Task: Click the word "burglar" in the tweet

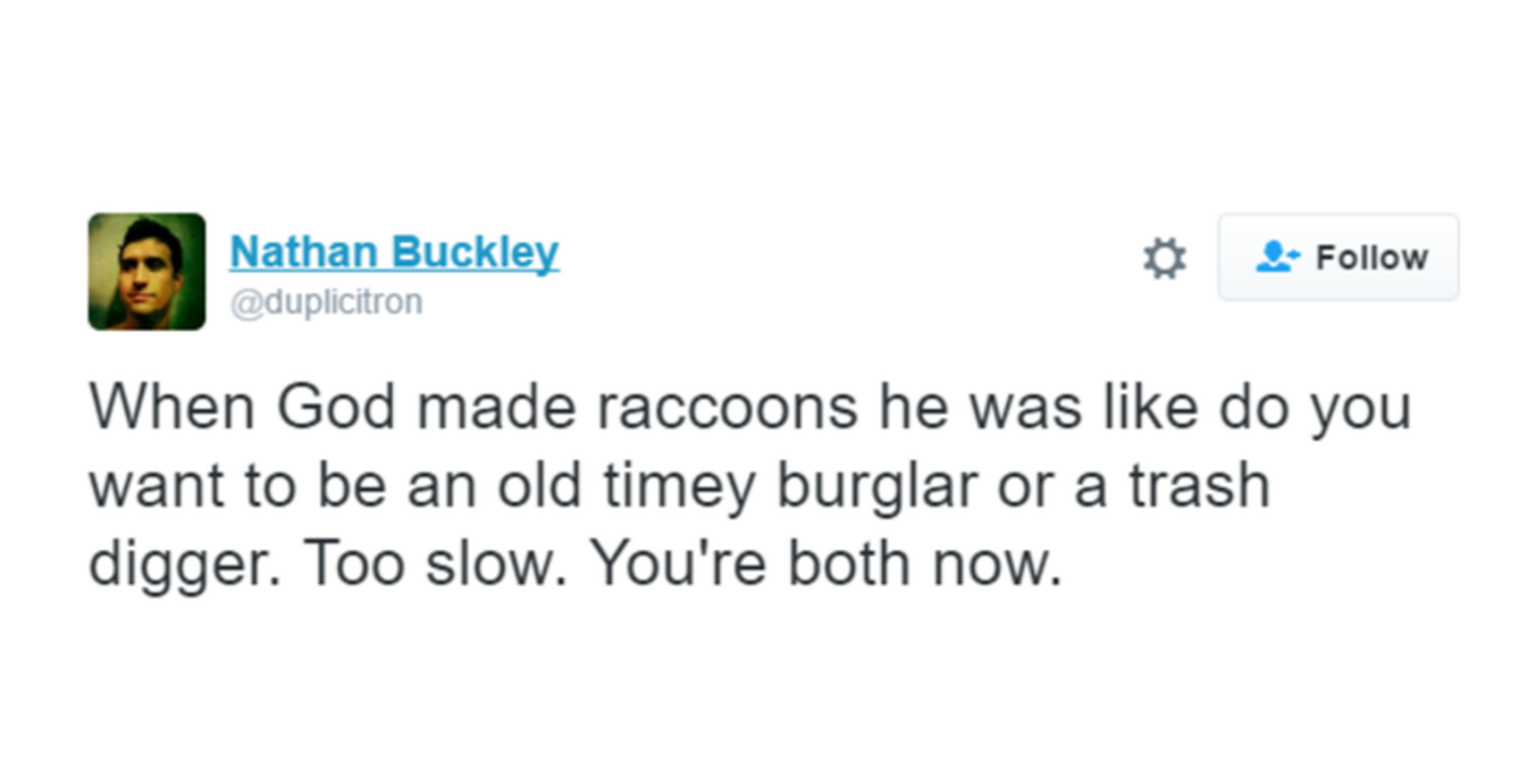Action: [877, 486]
